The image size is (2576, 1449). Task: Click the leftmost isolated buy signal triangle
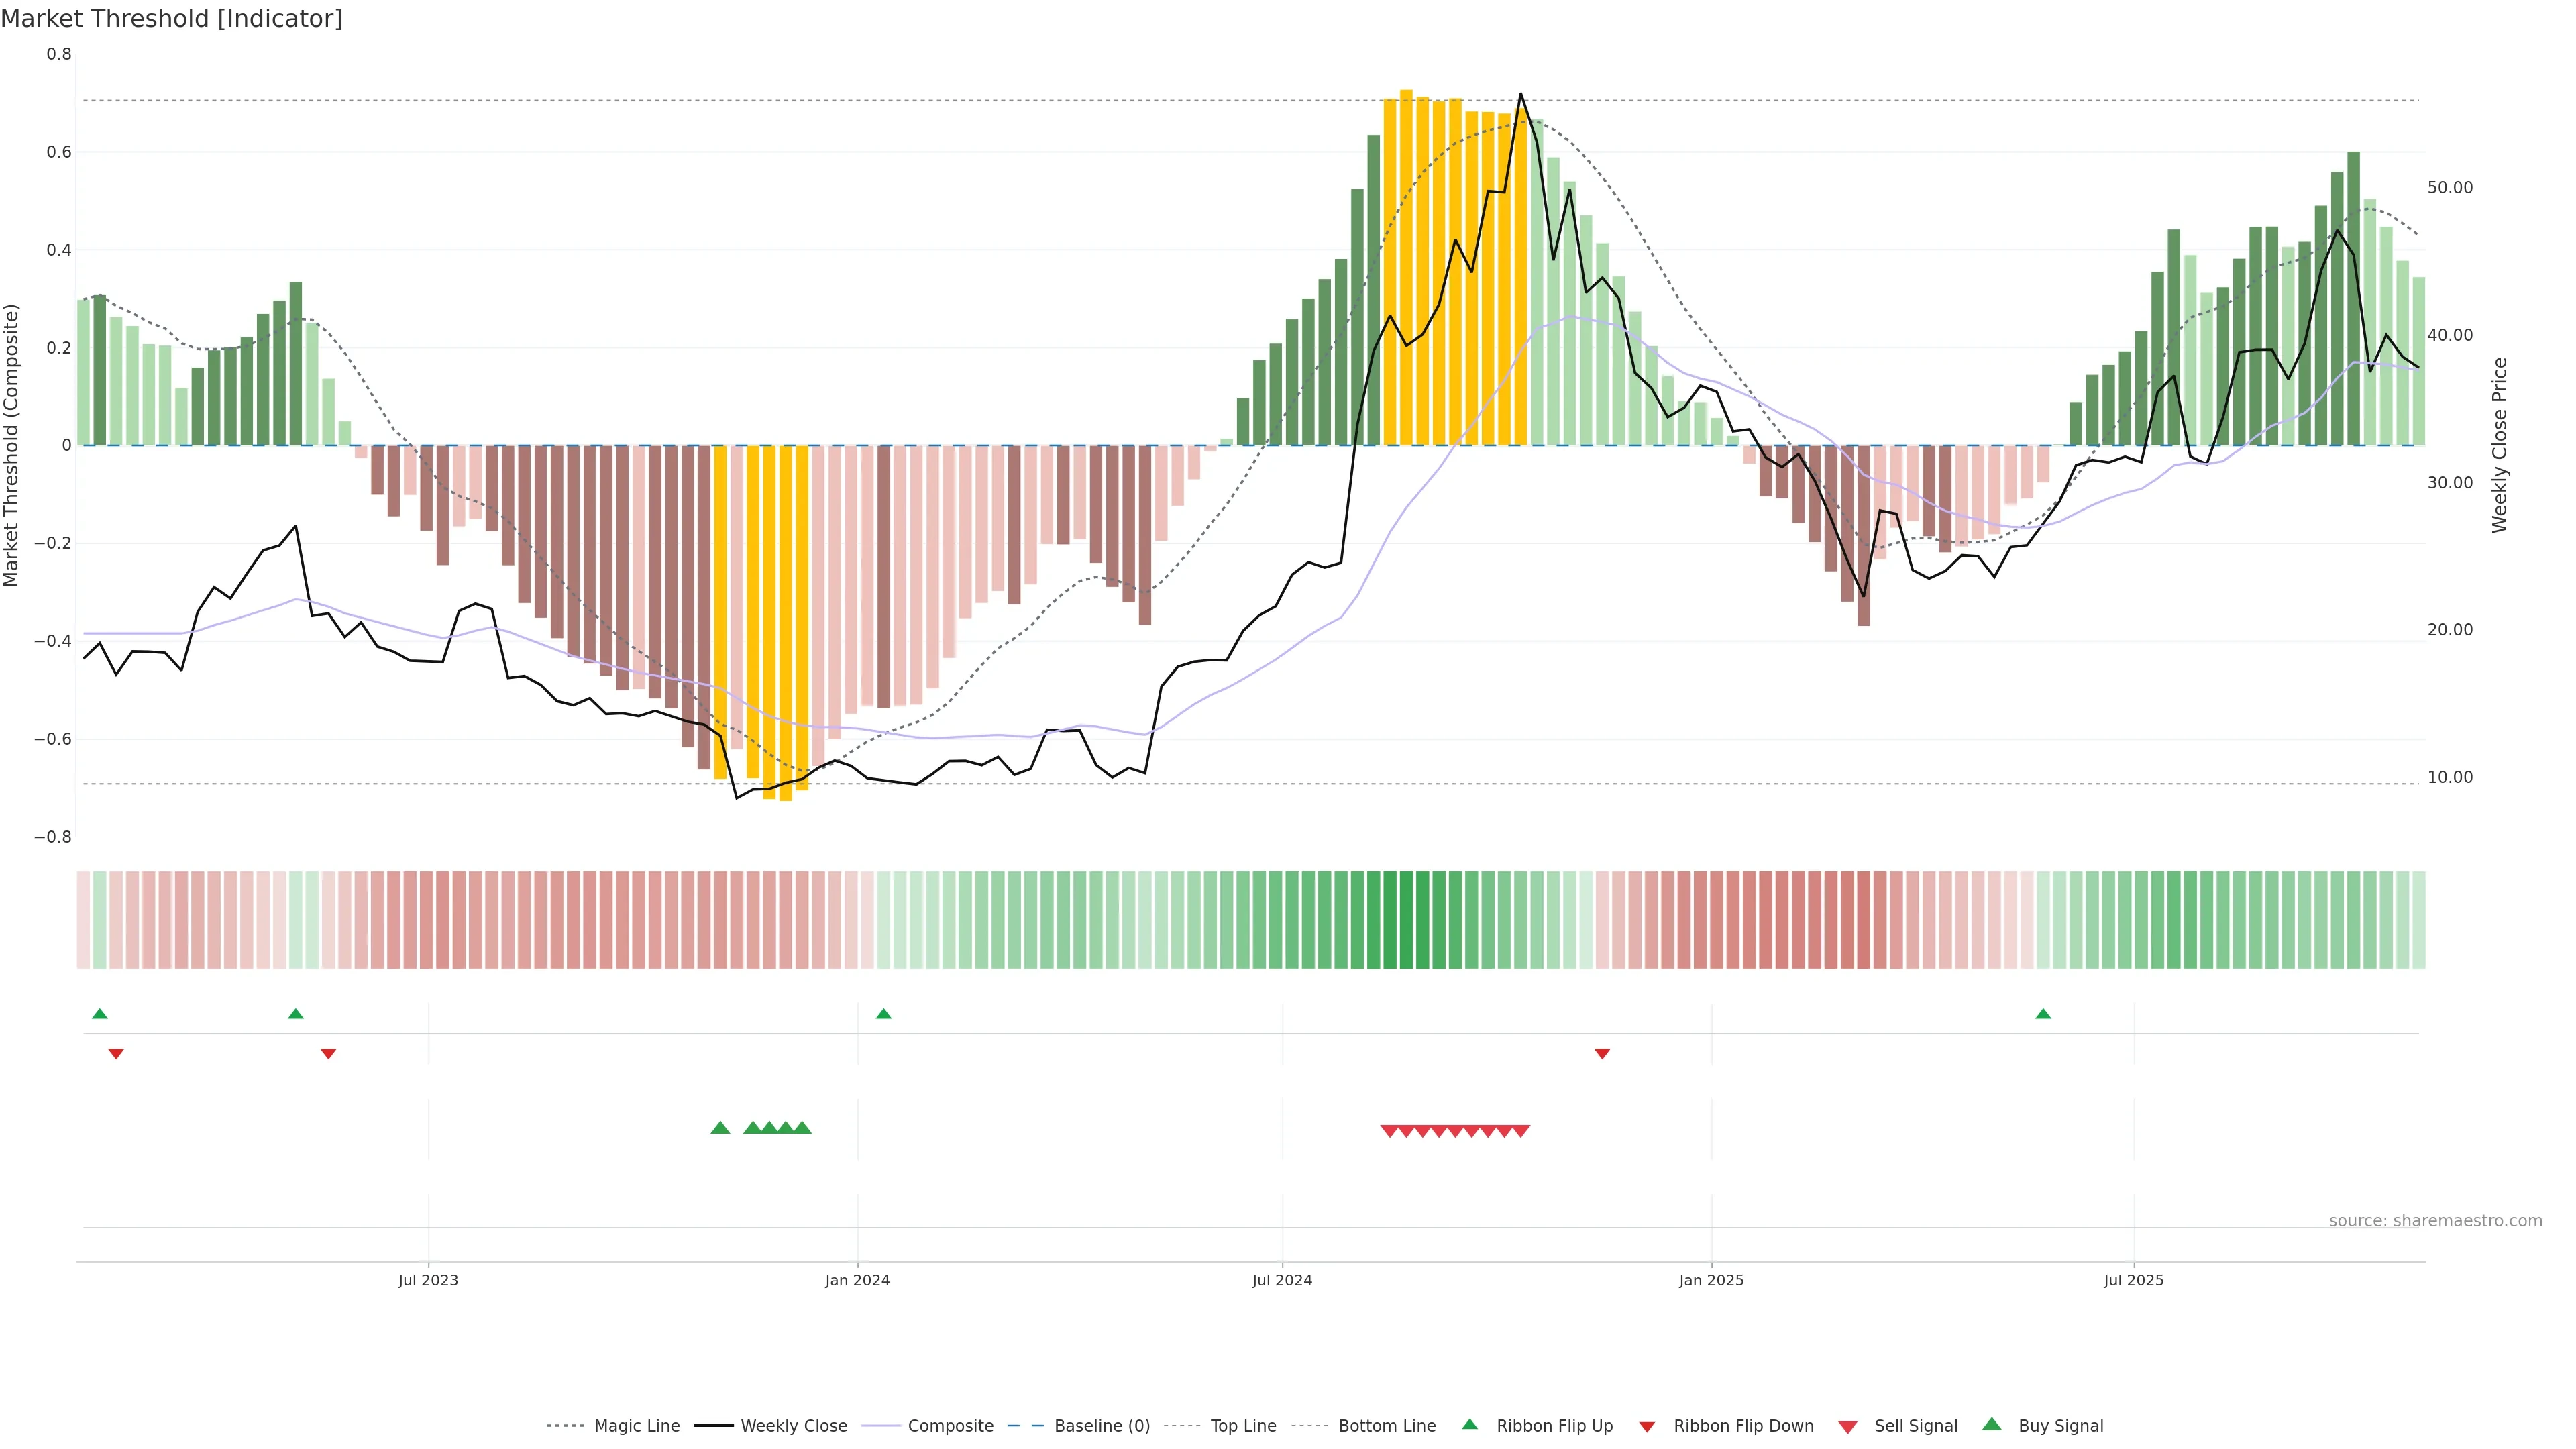click(720, 1128)
